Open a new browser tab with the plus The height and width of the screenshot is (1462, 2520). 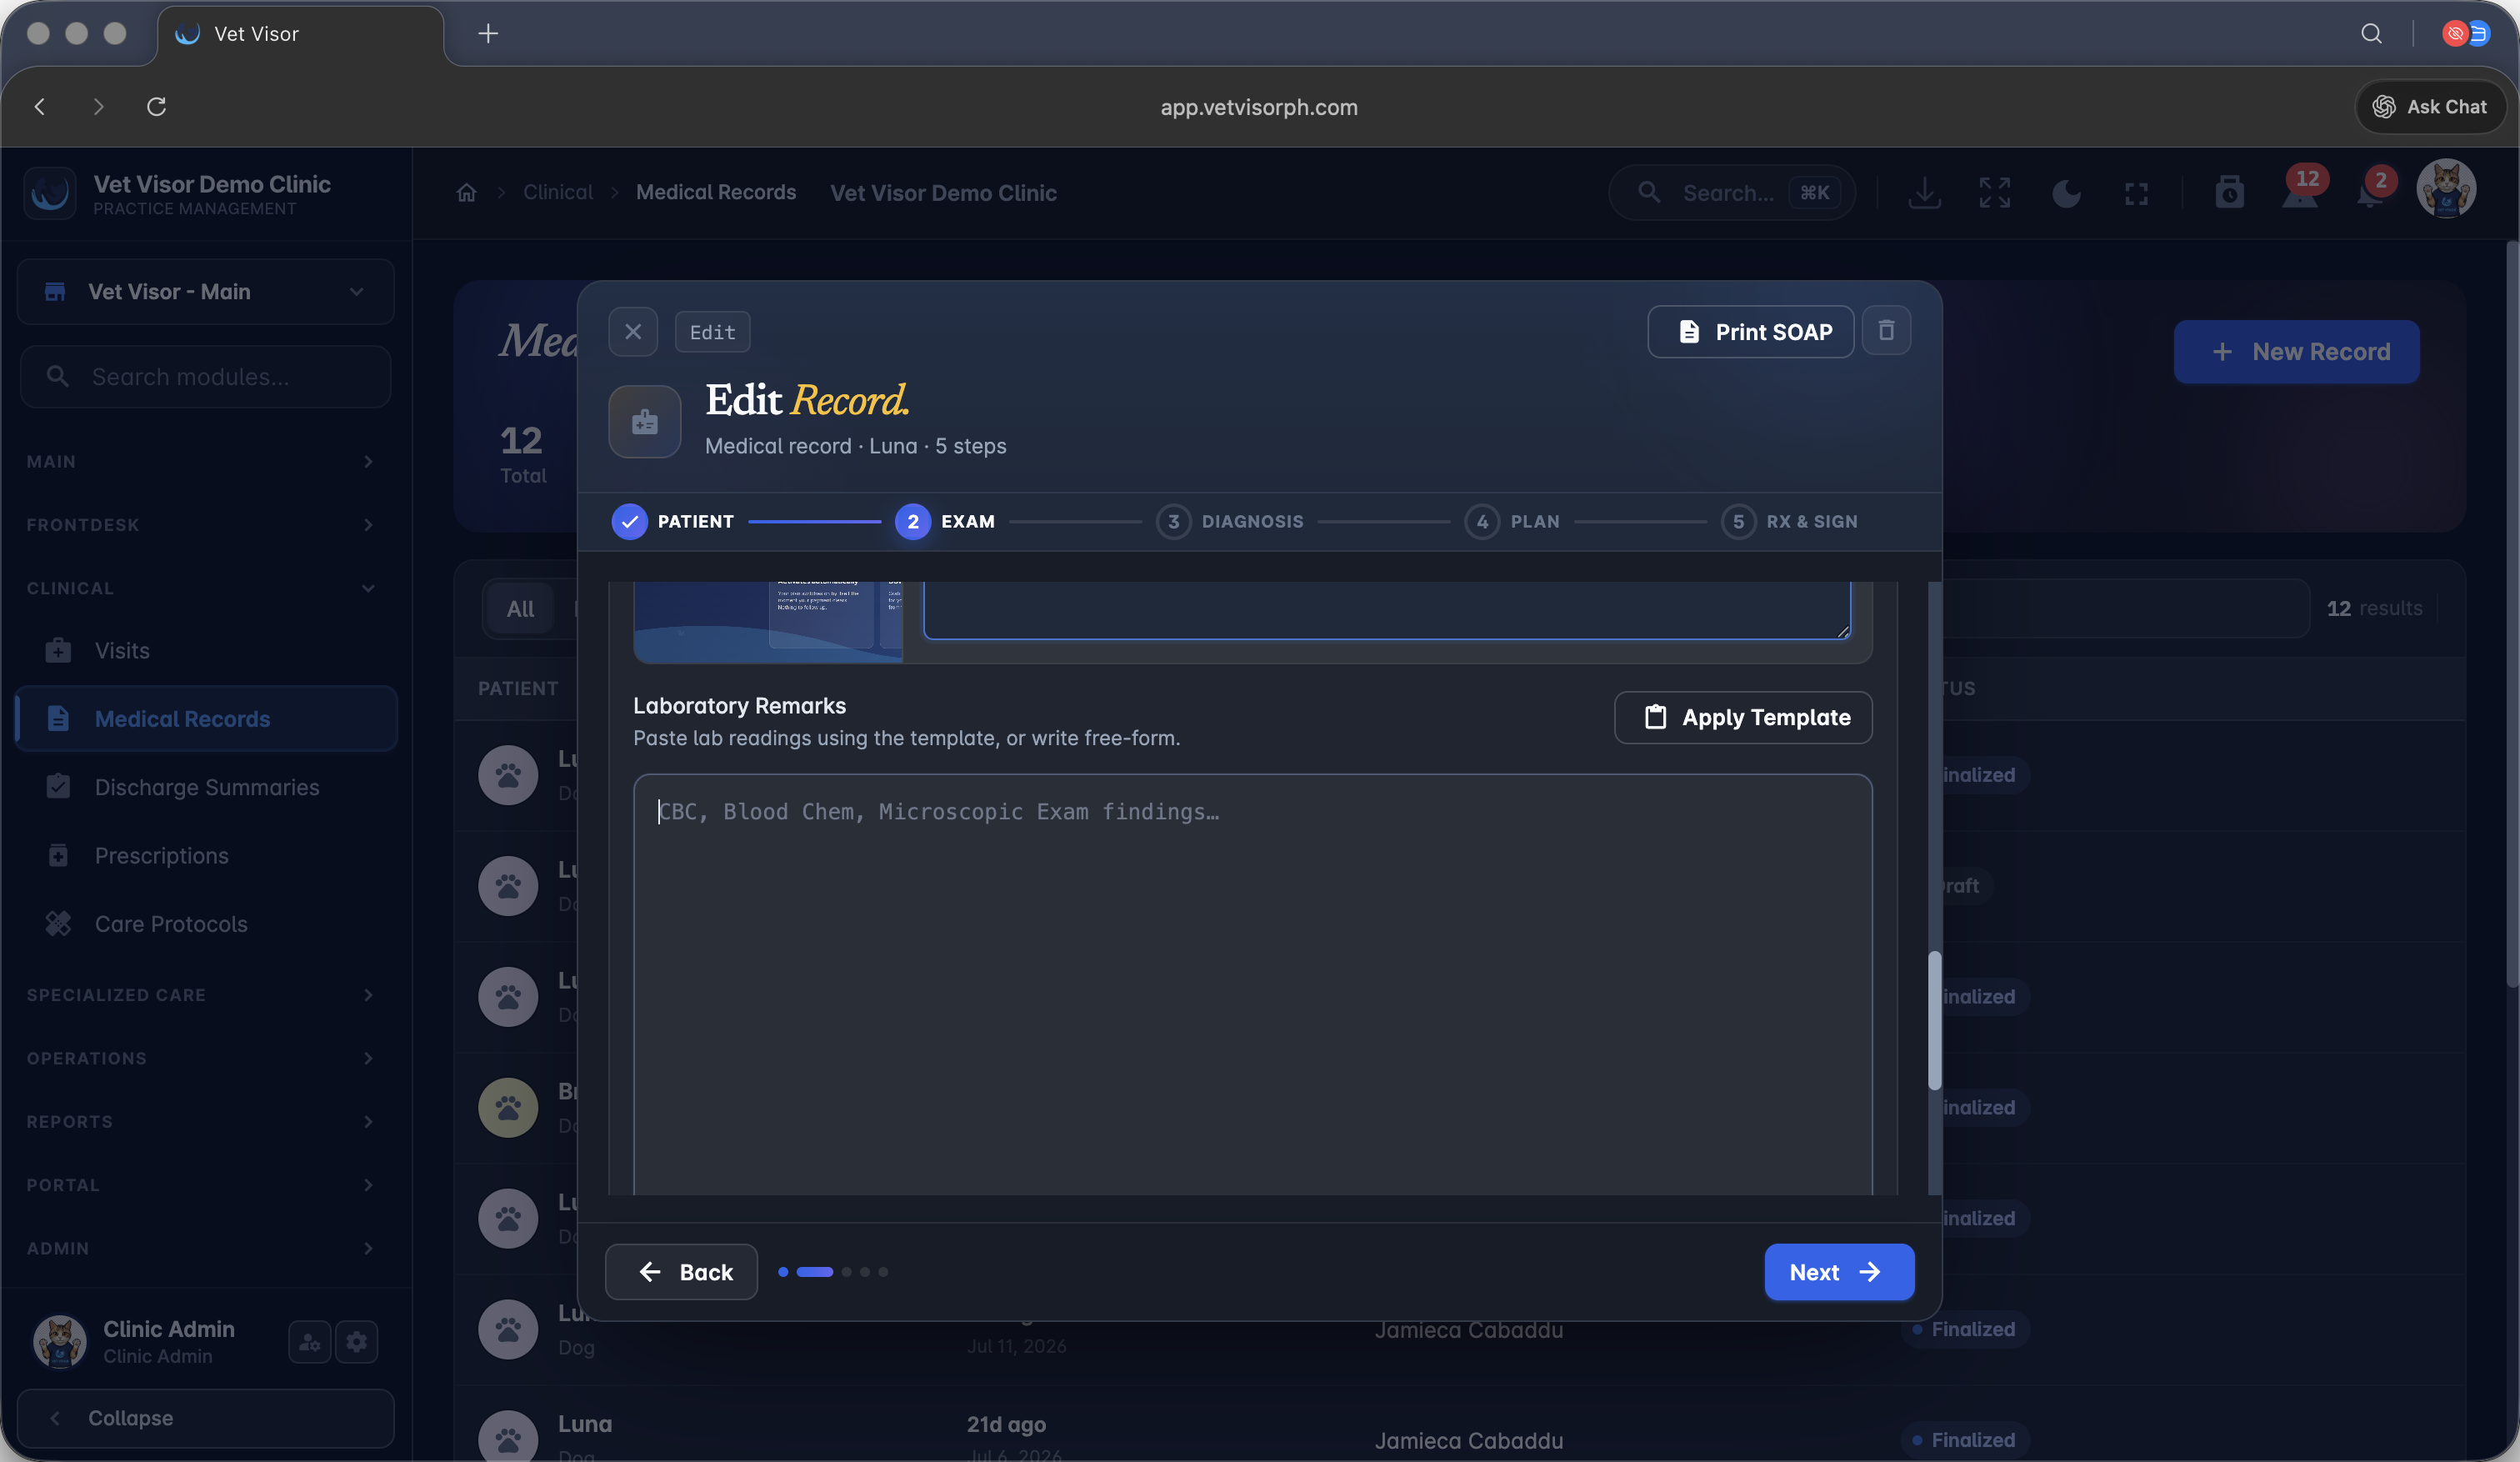(x=488, y=33)
